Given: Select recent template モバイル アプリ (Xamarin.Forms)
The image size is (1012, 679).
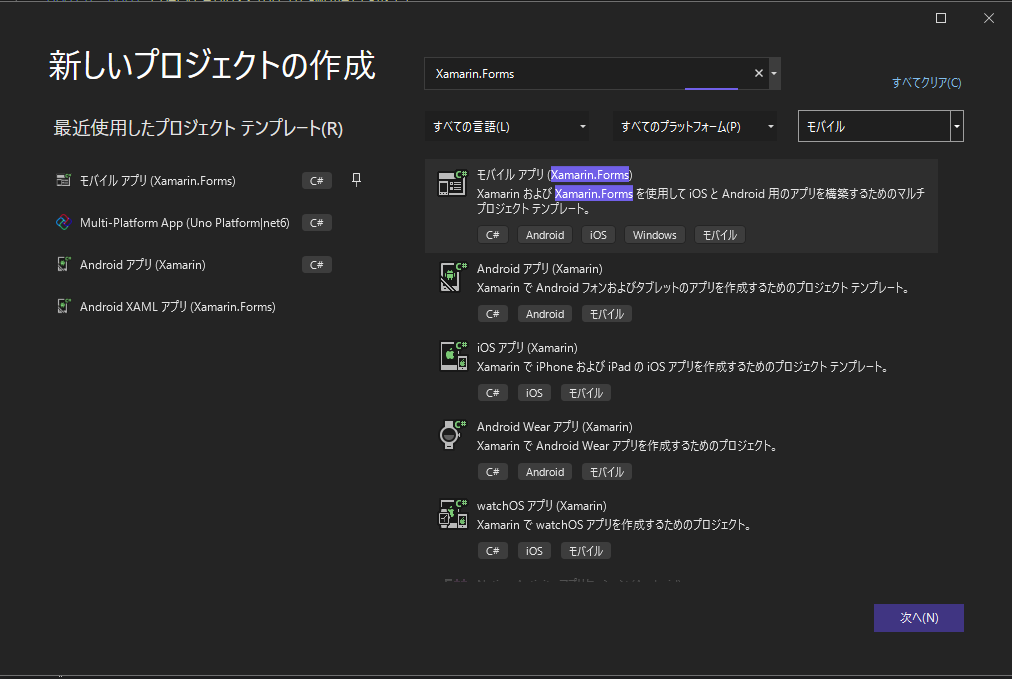Looking at the screenshot, I should tap(157, 181).
